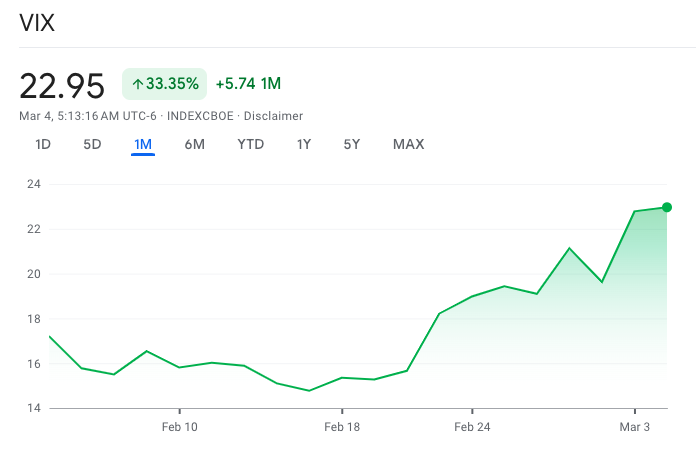696x449 pixels.
Task: Select the 5Y range tab
Action: [x=352, y=144]
